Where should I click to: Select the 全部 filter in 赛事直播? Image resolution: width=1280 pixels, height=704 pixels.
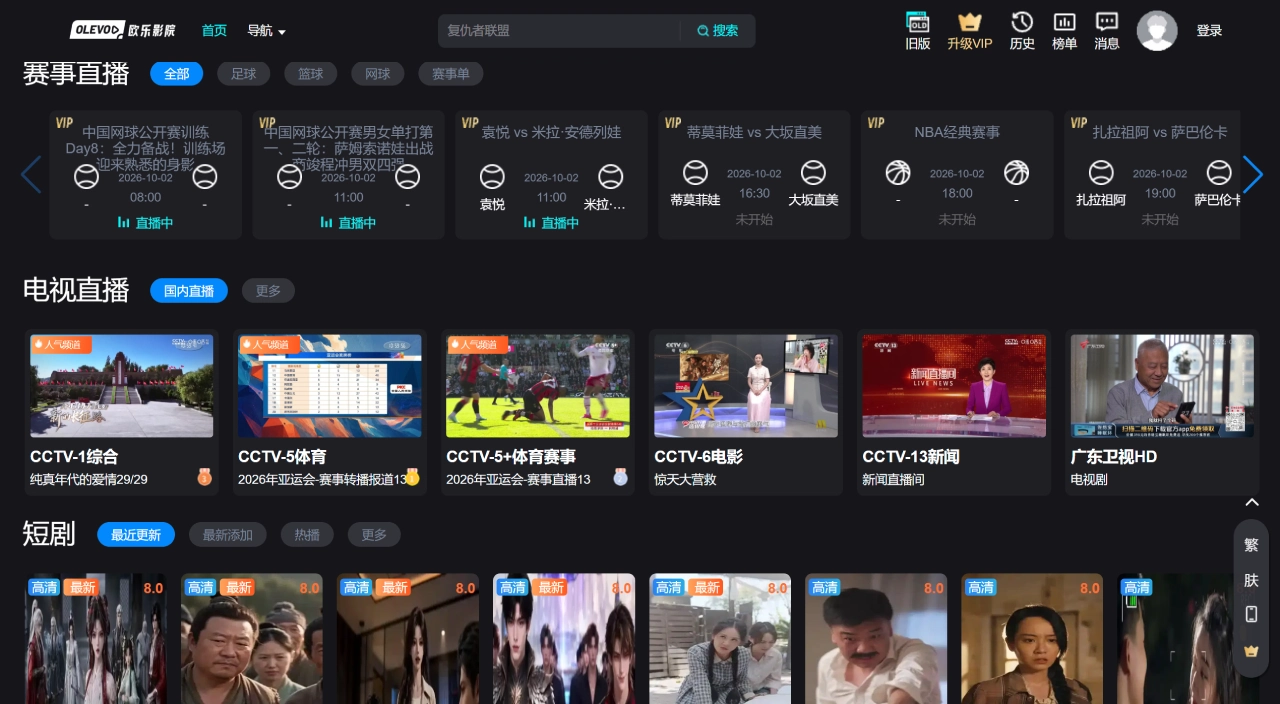pyautogui.click(x=177, y=74)
